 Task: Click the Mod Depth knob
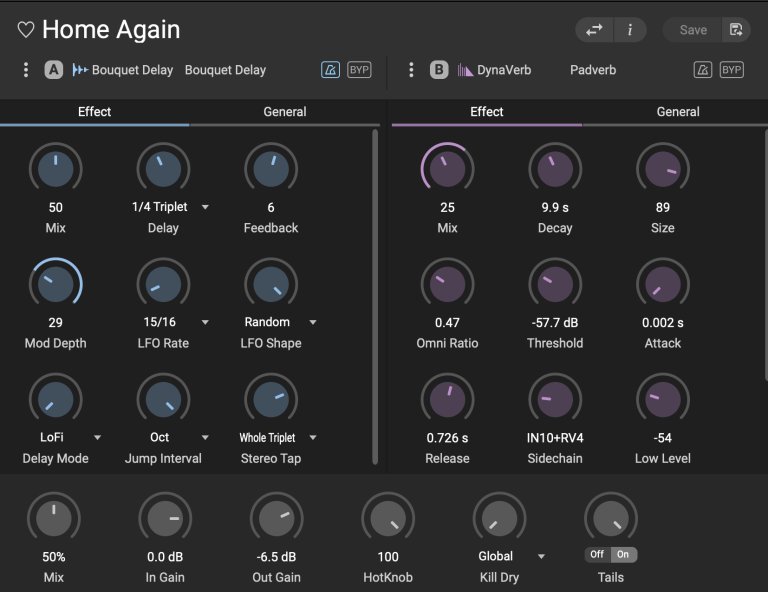point(55,284)
